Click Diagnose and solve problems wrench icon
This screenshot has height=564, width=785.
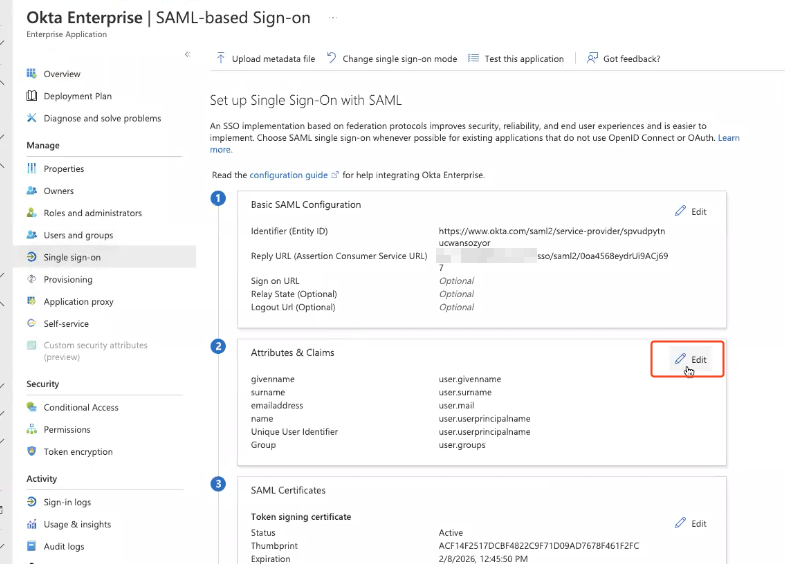(32, 118)
